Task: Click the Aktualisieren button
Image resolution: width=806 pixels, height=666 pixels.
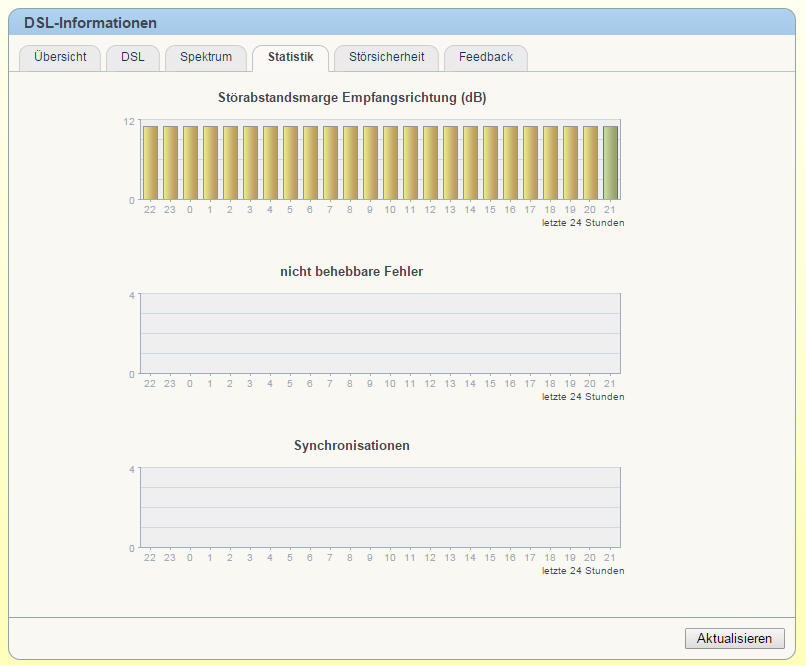Action: [x=735, y=638]
